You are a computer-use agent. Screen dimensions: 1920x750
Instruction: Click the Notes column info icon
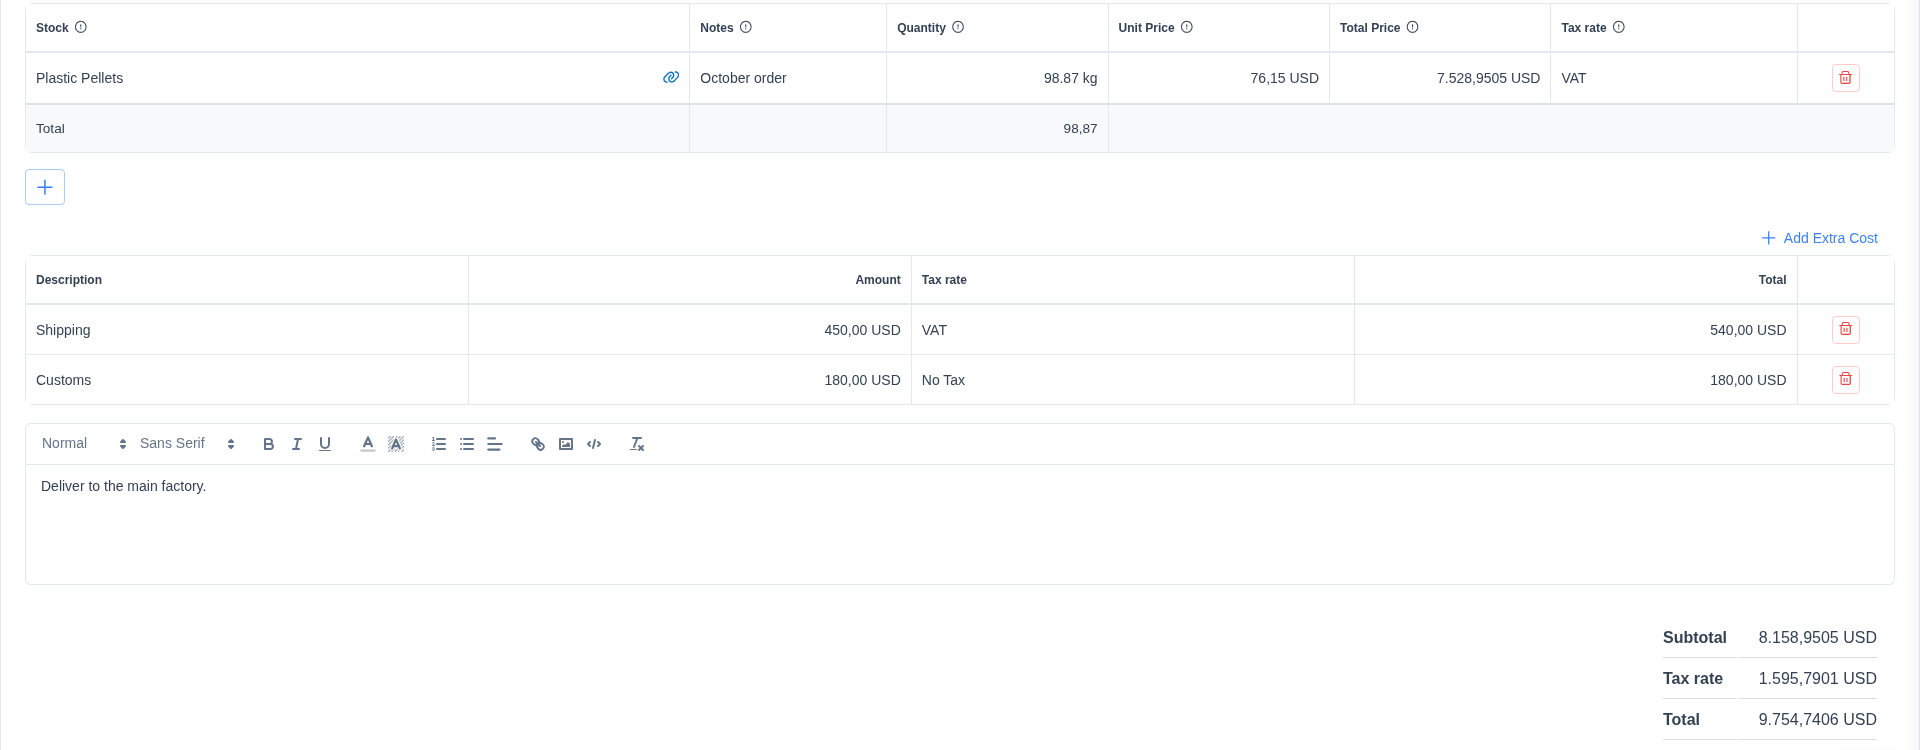[746, 27]
